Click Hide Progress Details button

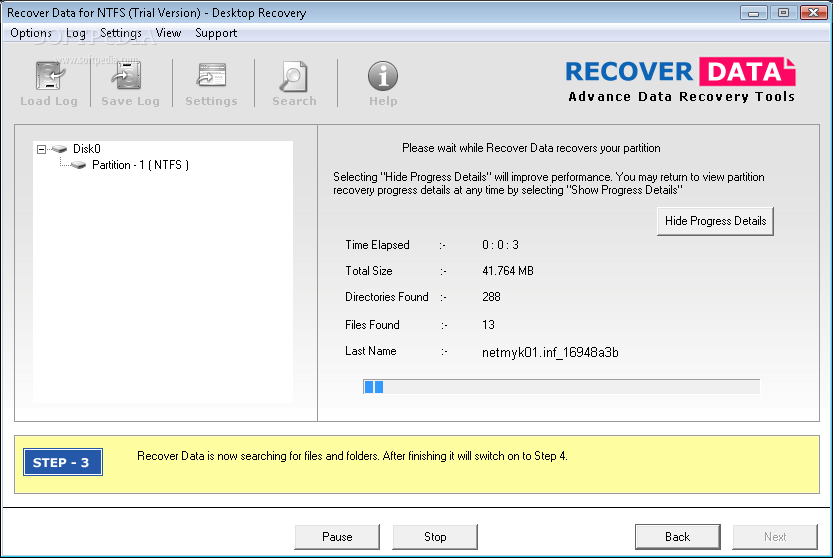point(715,221)
